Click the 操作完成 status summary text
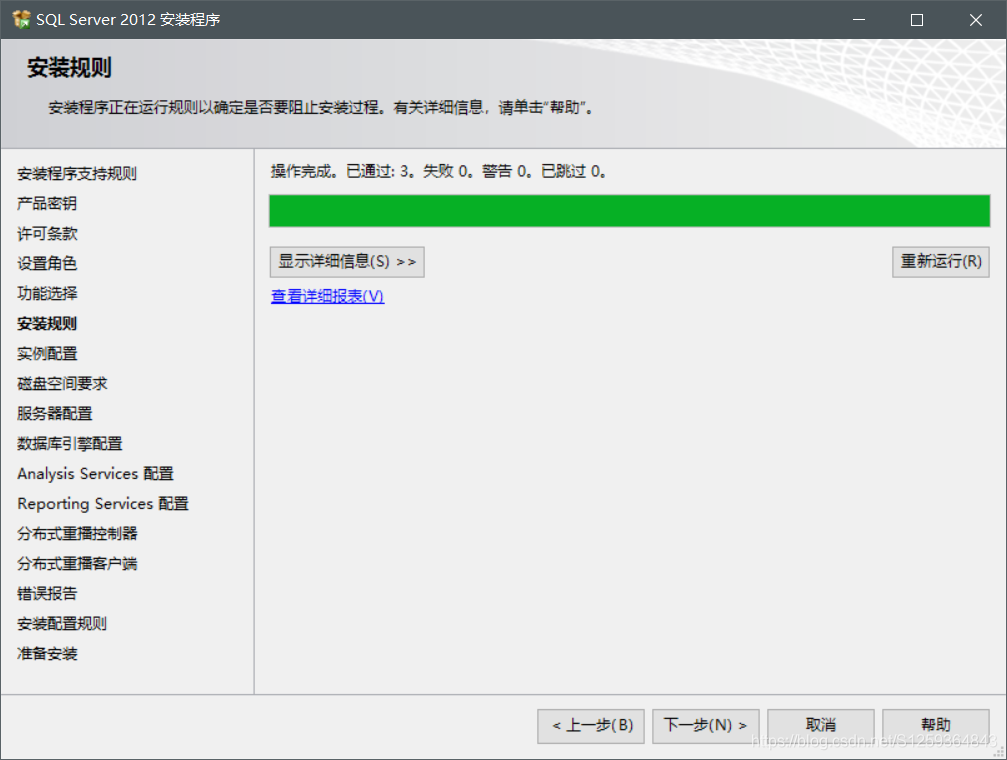The image size is (1007, 760). [x=439, y=172]
